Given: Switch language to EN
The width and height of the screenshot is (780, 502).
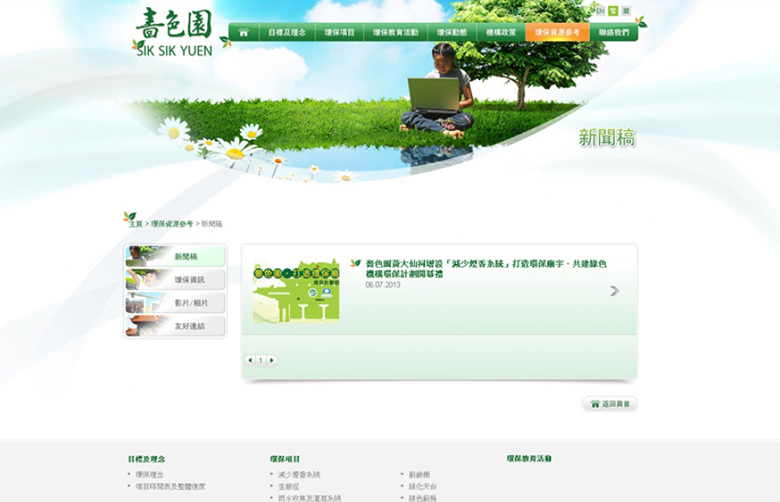Looking at the screenshot, I should [600, 10].
